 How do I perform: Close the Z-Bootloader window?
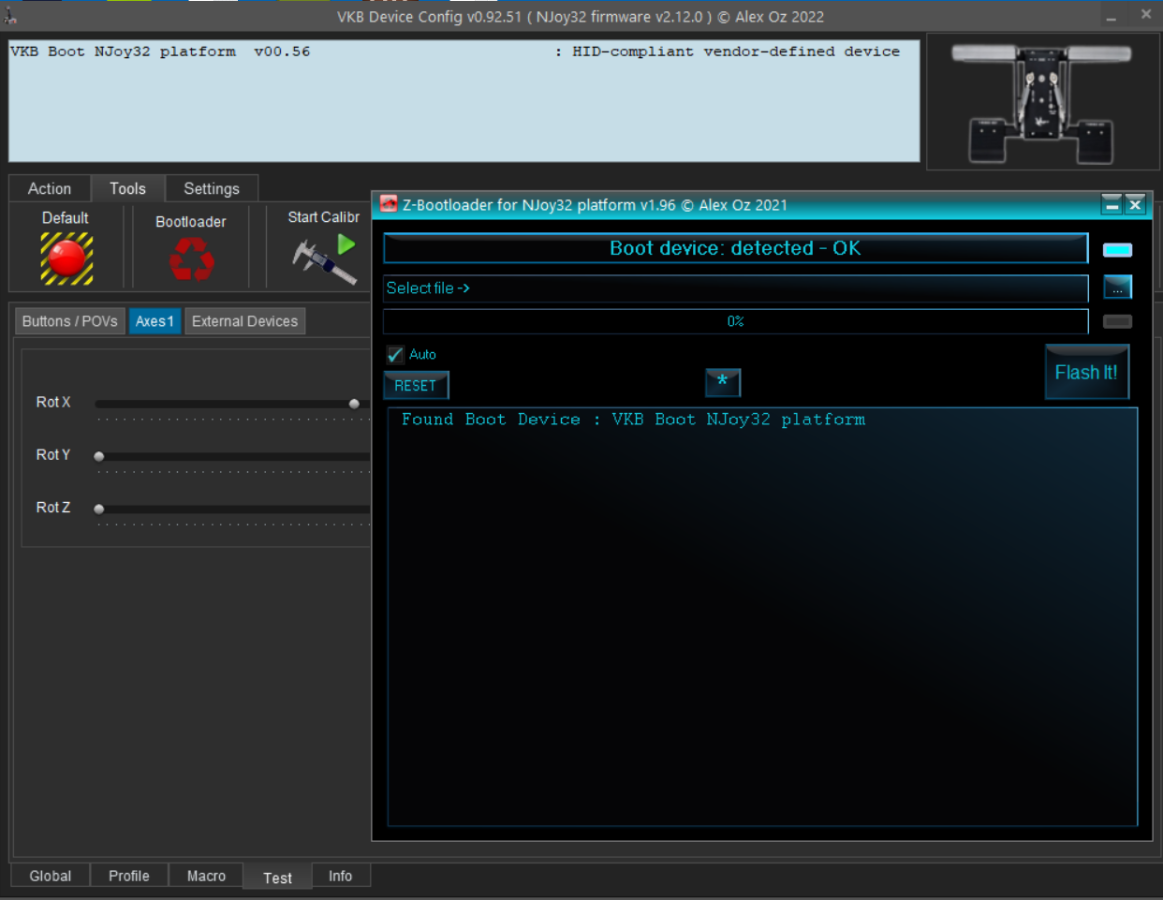(1135, 205)
